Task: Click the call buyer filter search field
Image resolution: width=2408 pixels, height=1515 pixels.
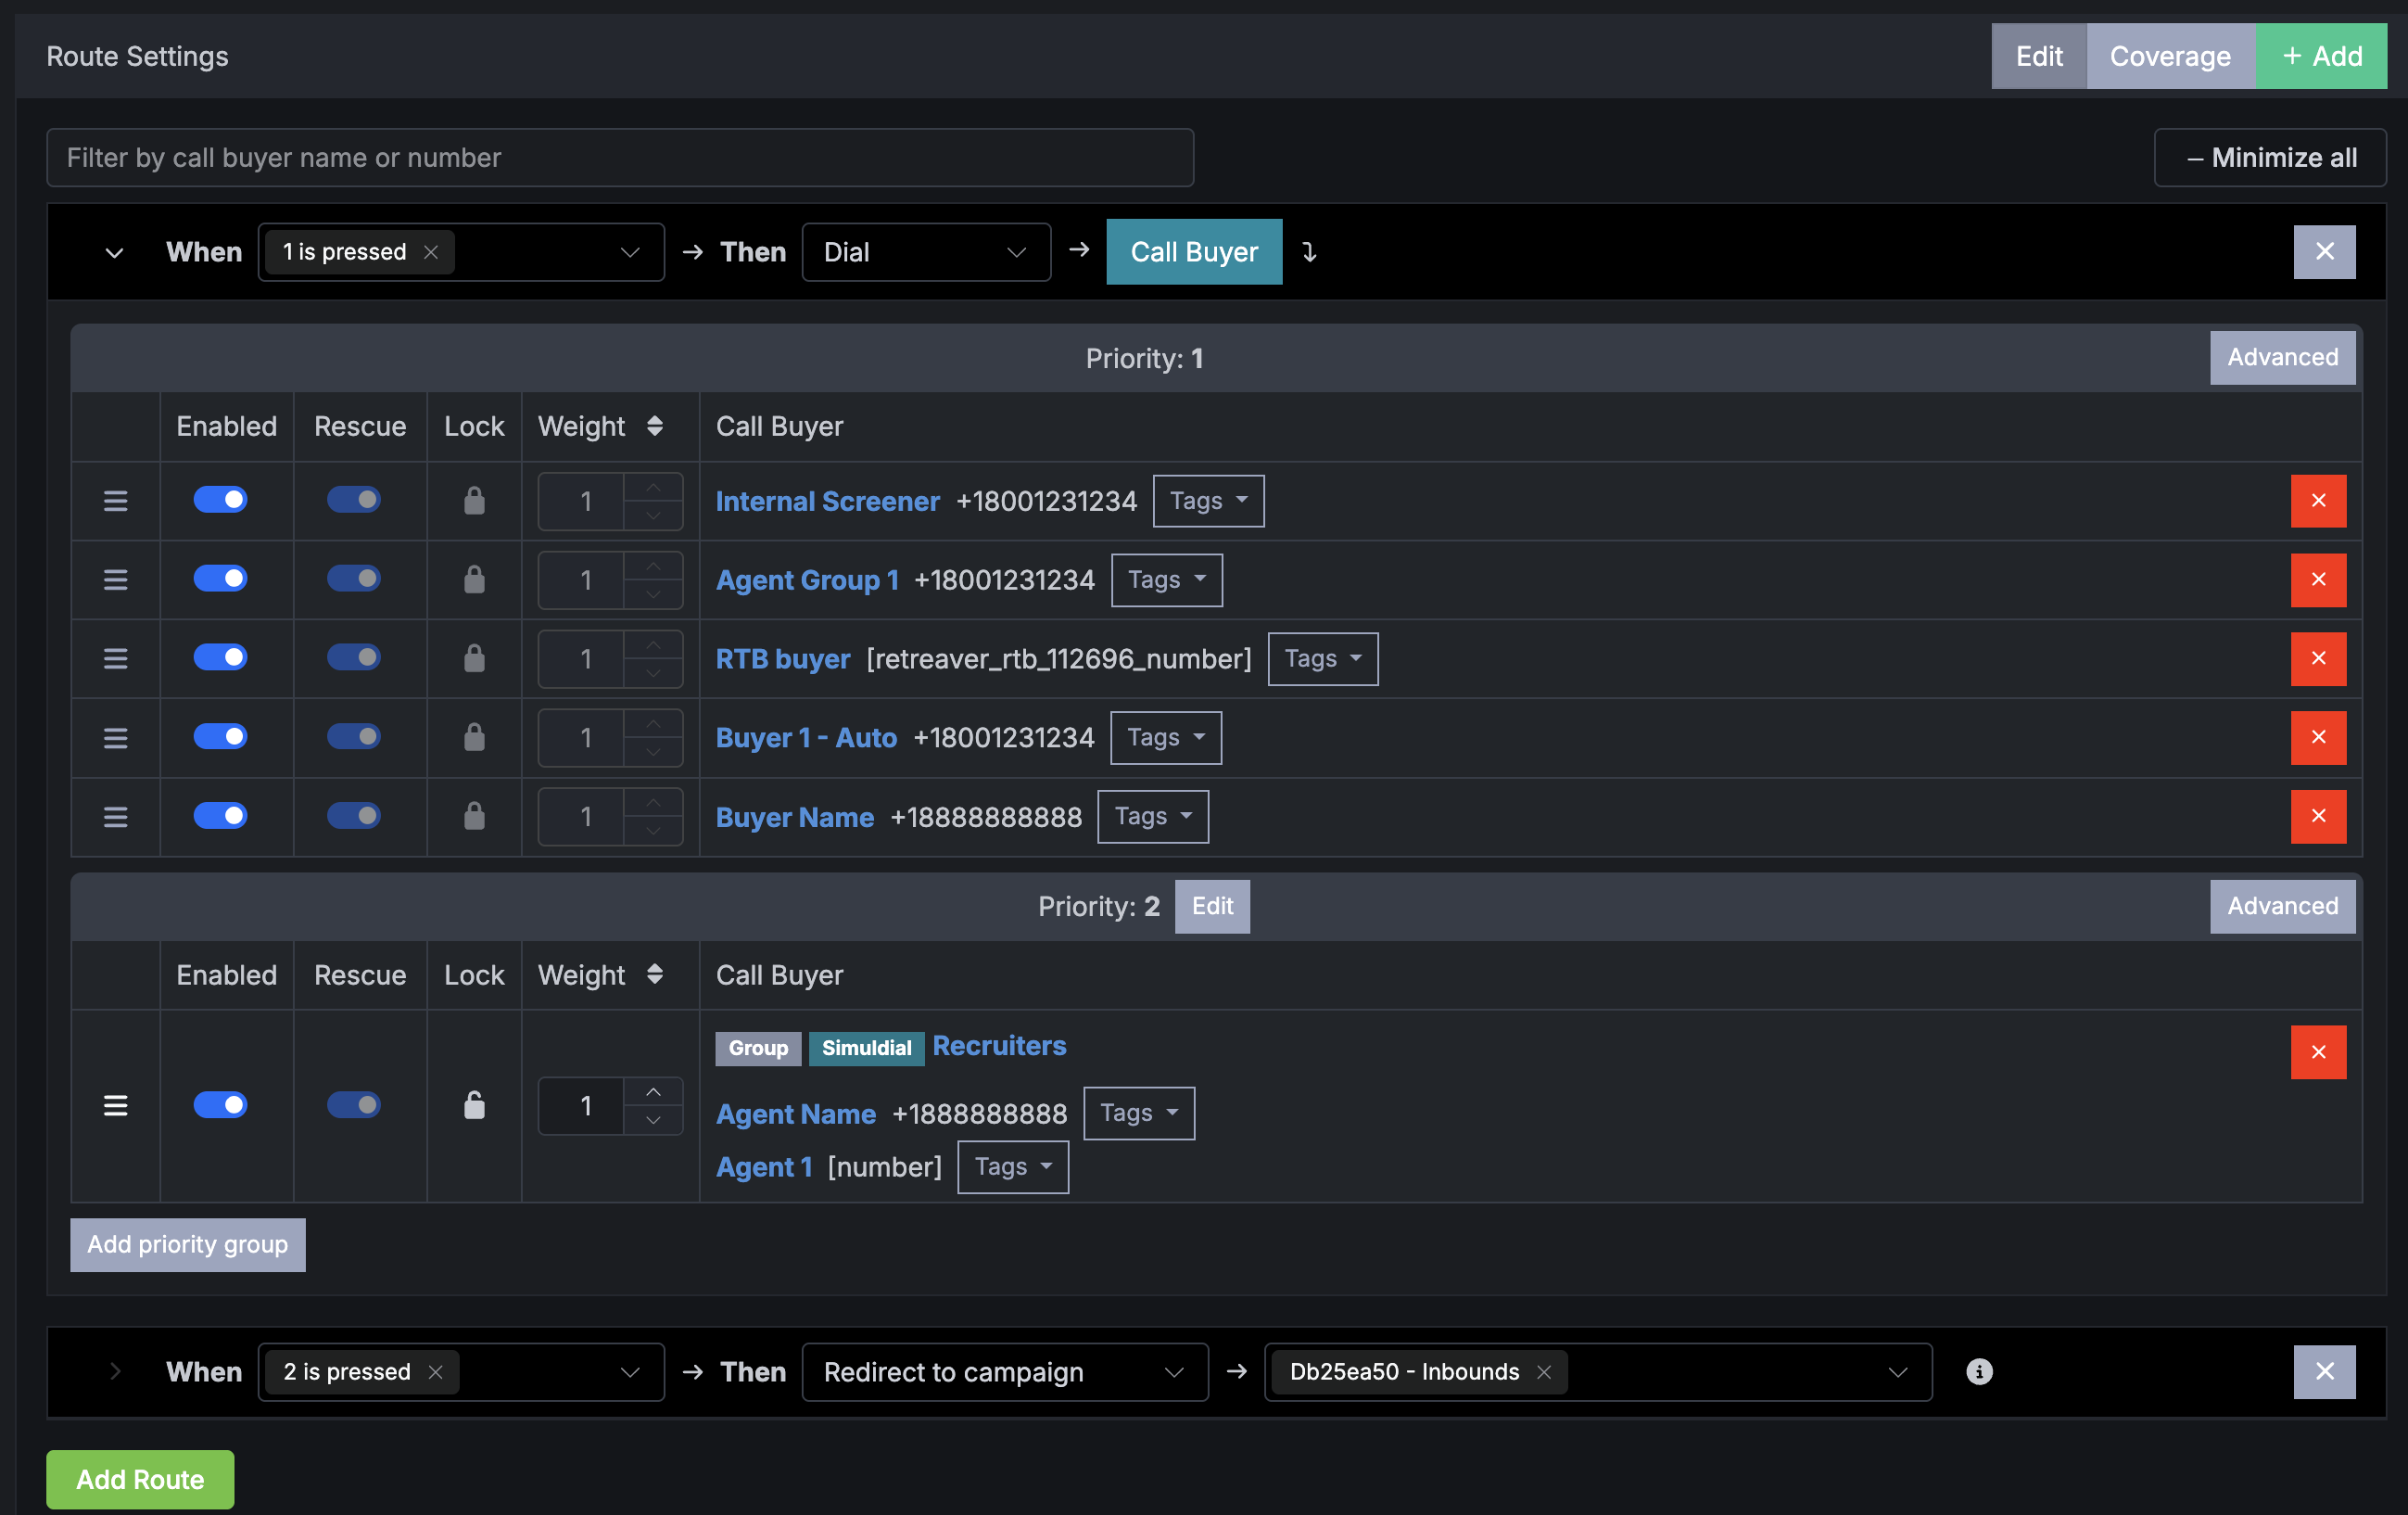Action: tap(620, 157)
